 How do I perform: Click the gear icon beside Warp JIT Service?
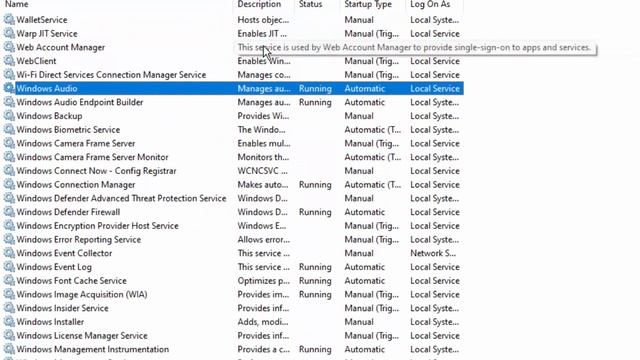[x=9, y=33]
